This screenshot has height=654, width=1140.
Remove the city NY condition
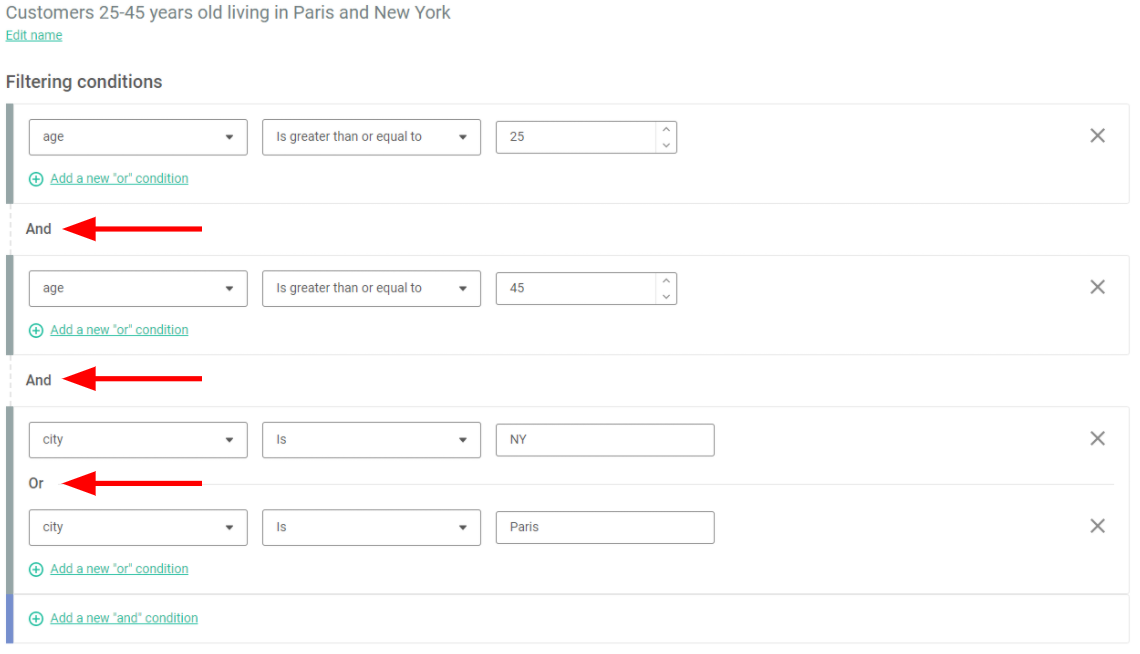1097,438
